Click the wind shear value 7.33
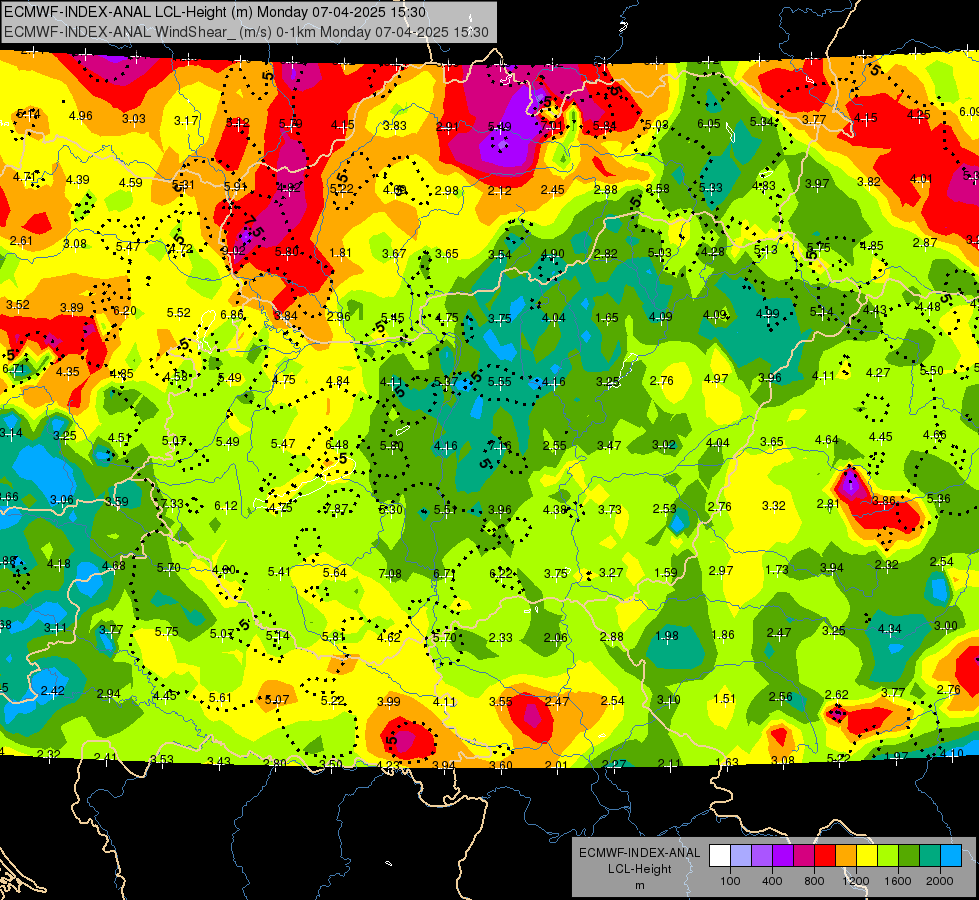This screenshot has width=979, height=900. click(x=172, y=503)
